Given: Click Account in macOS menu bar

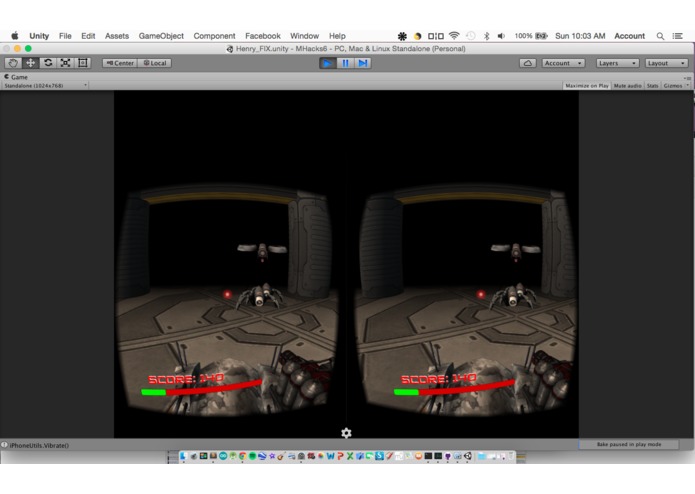Looking at the screenshot, I should tap(629, 36).
